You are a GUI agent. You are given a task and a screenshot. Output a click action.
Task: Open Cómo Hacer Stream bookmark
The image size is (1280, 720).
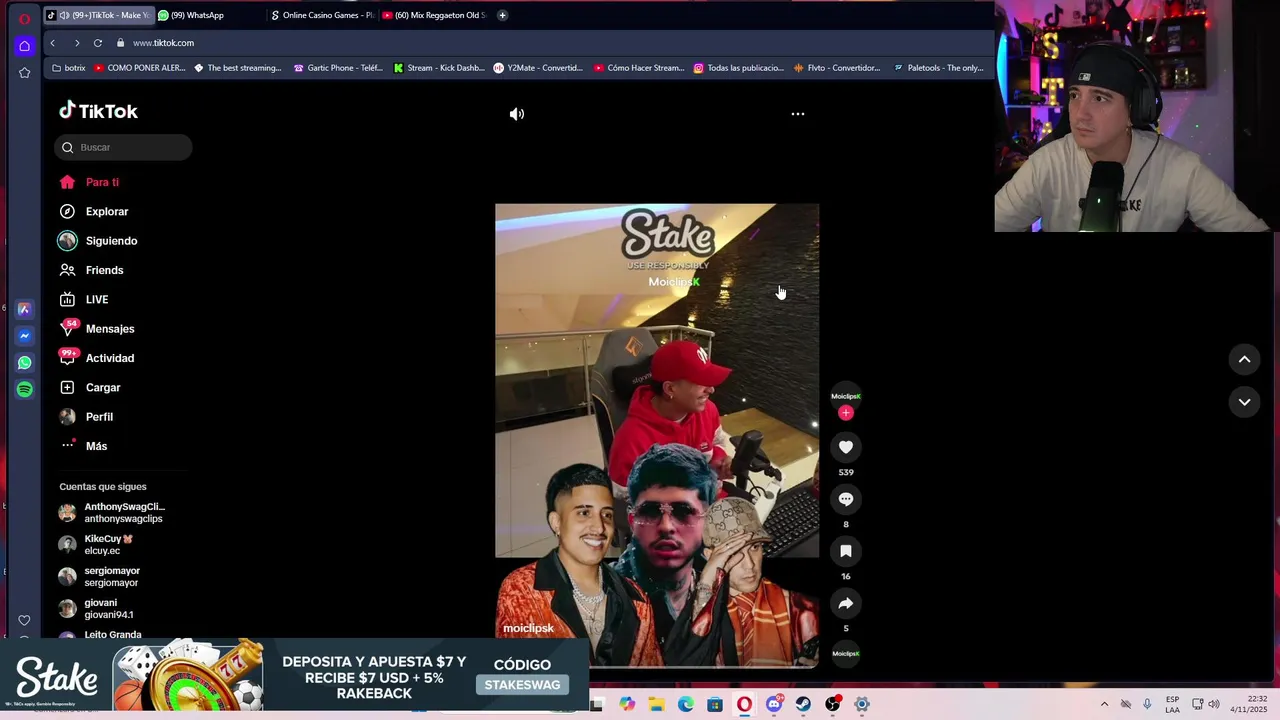point(639,68)
